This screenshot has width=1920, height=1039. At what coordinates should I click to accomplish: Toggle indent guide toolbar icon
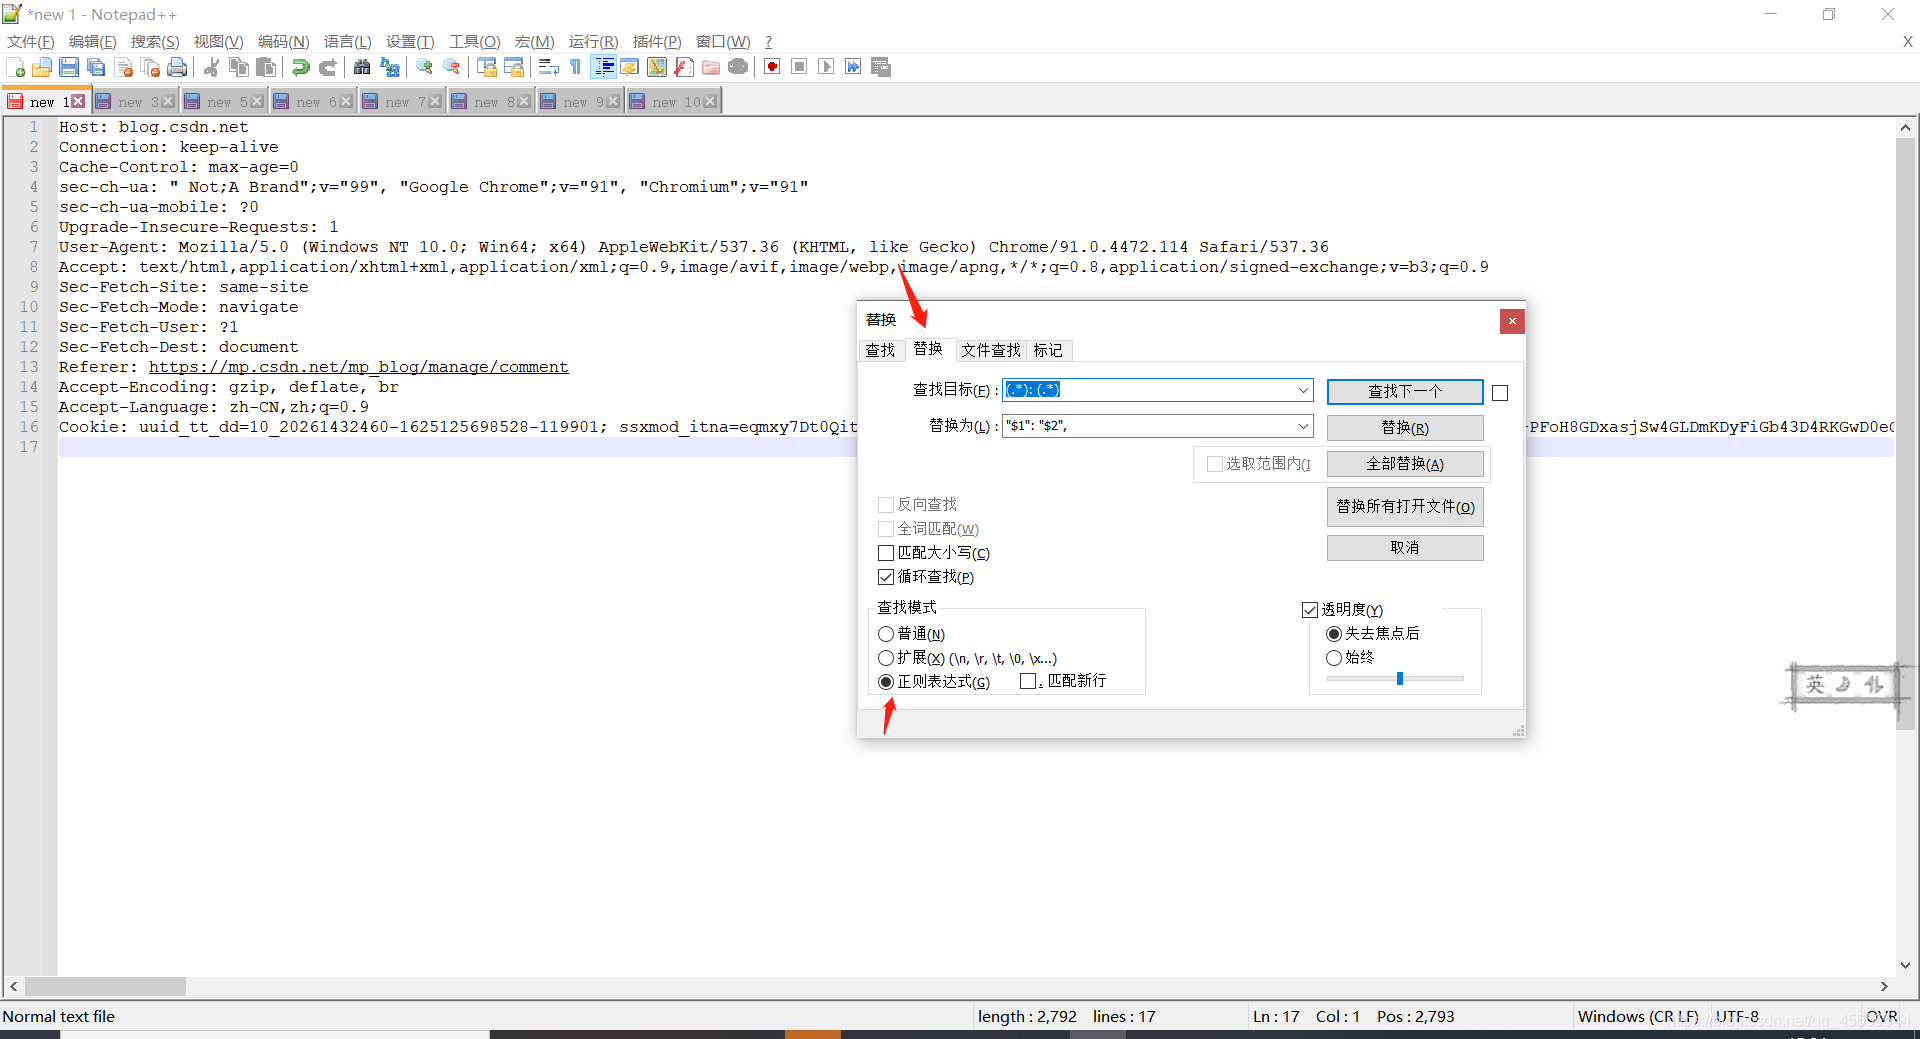(x=604, y=67)
